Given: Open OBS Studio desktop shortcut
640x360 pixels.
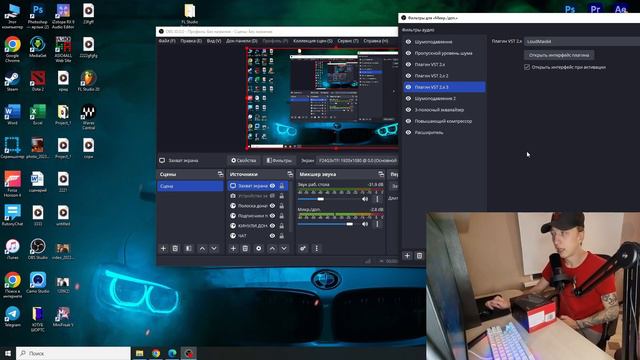Looking at the screenshot, I should [38, 249].
